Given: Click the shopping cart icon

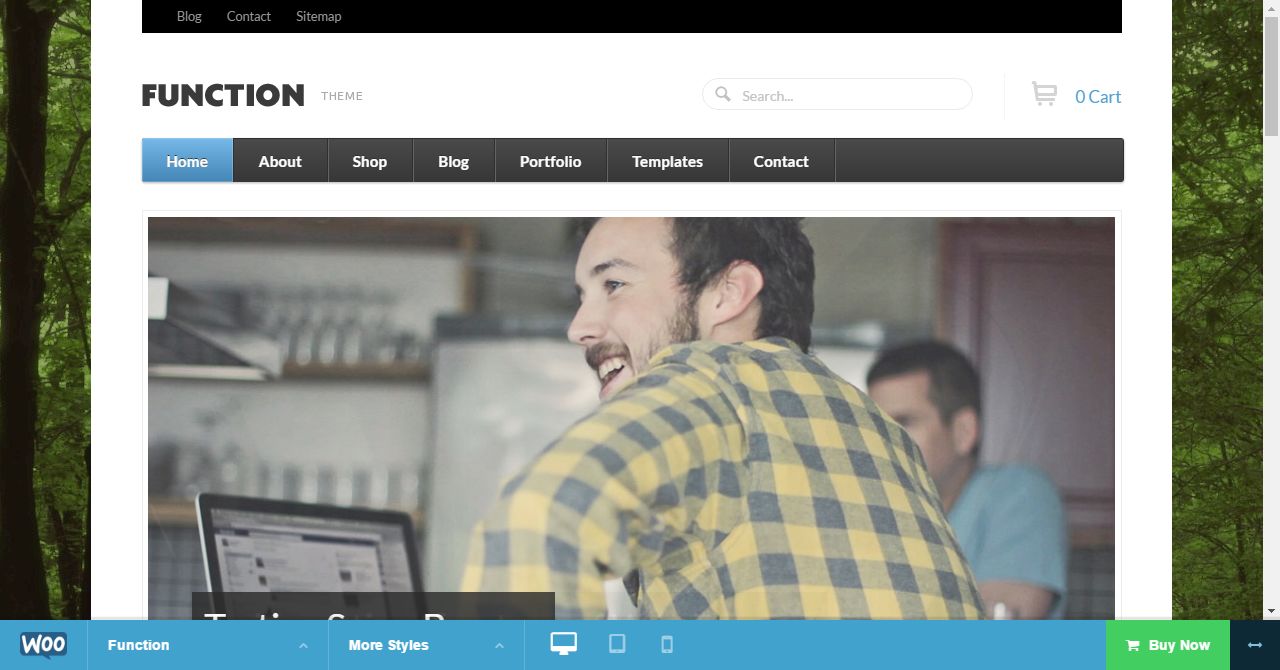Looking at the screenshot, I should click(1044, 95).
